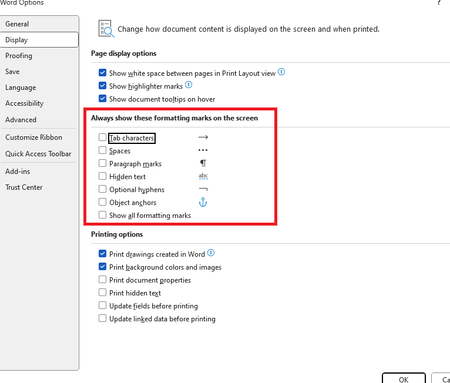Image resolution: width=450 pixels, height=383 pixels.
Task: Click info icon beside Print drawings option
Action: 211,253
